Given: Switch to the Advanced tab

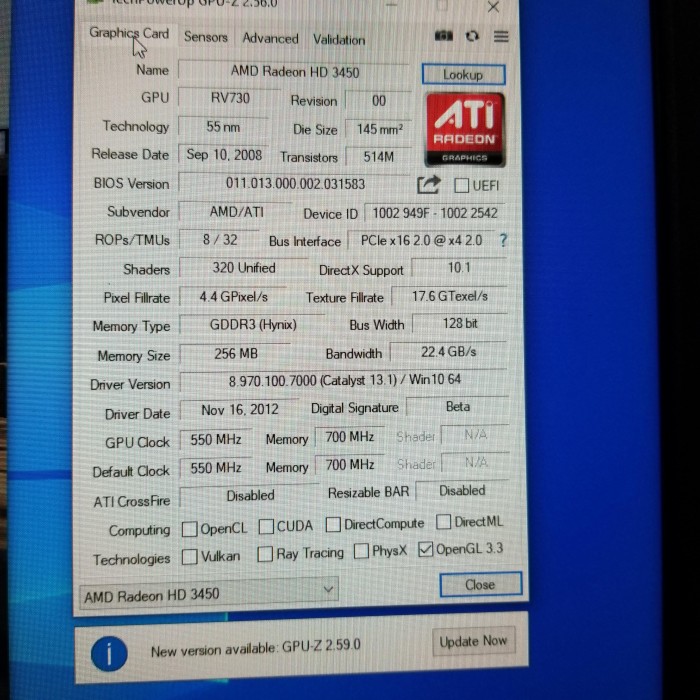Looking at the screenshot, I should point(270,38).
